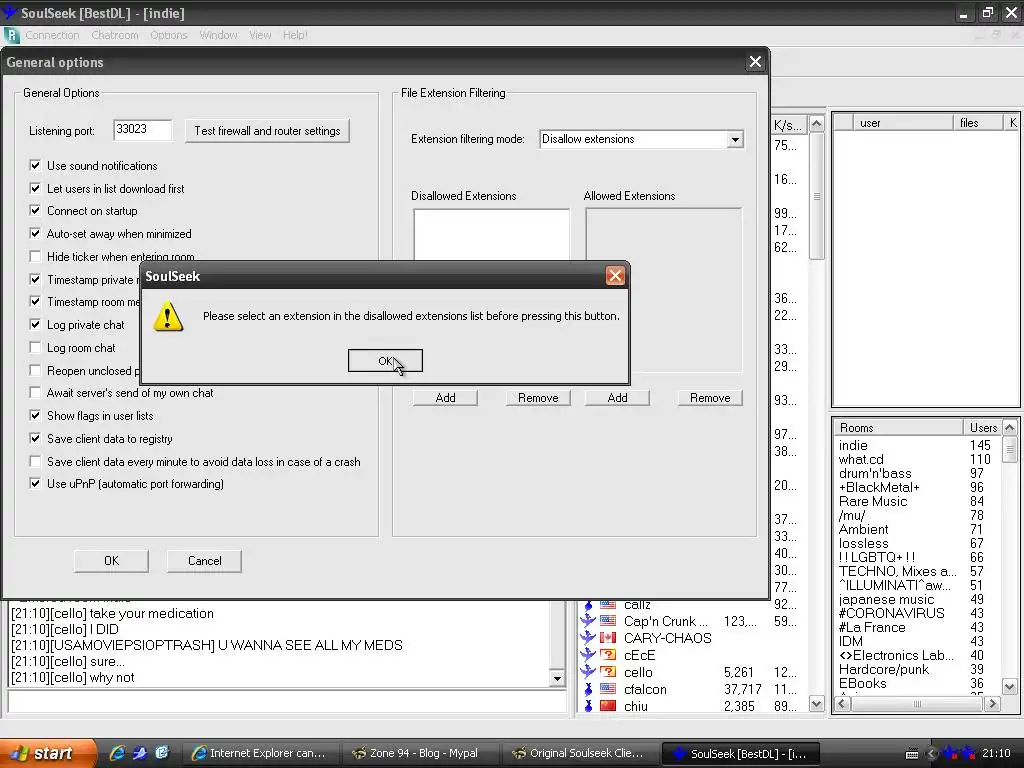This screenshot has height=768, width=1024.
Task: Click Cancel in General options window
Action: (204, 561)
